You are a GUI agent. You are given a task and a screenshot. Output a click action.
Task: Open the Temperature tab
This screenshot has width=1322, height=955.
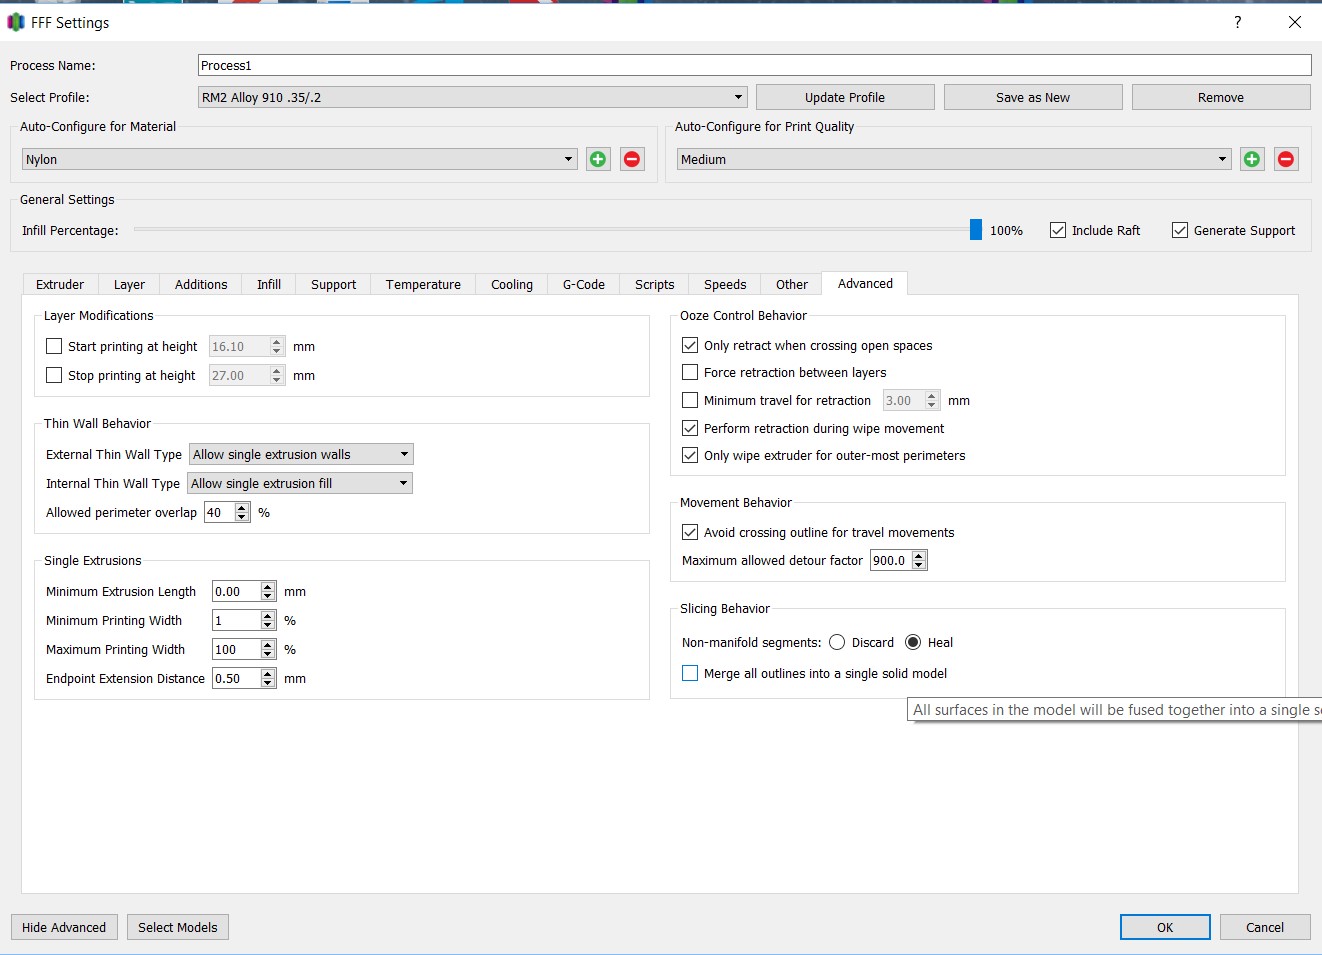(x=423, y=284)
